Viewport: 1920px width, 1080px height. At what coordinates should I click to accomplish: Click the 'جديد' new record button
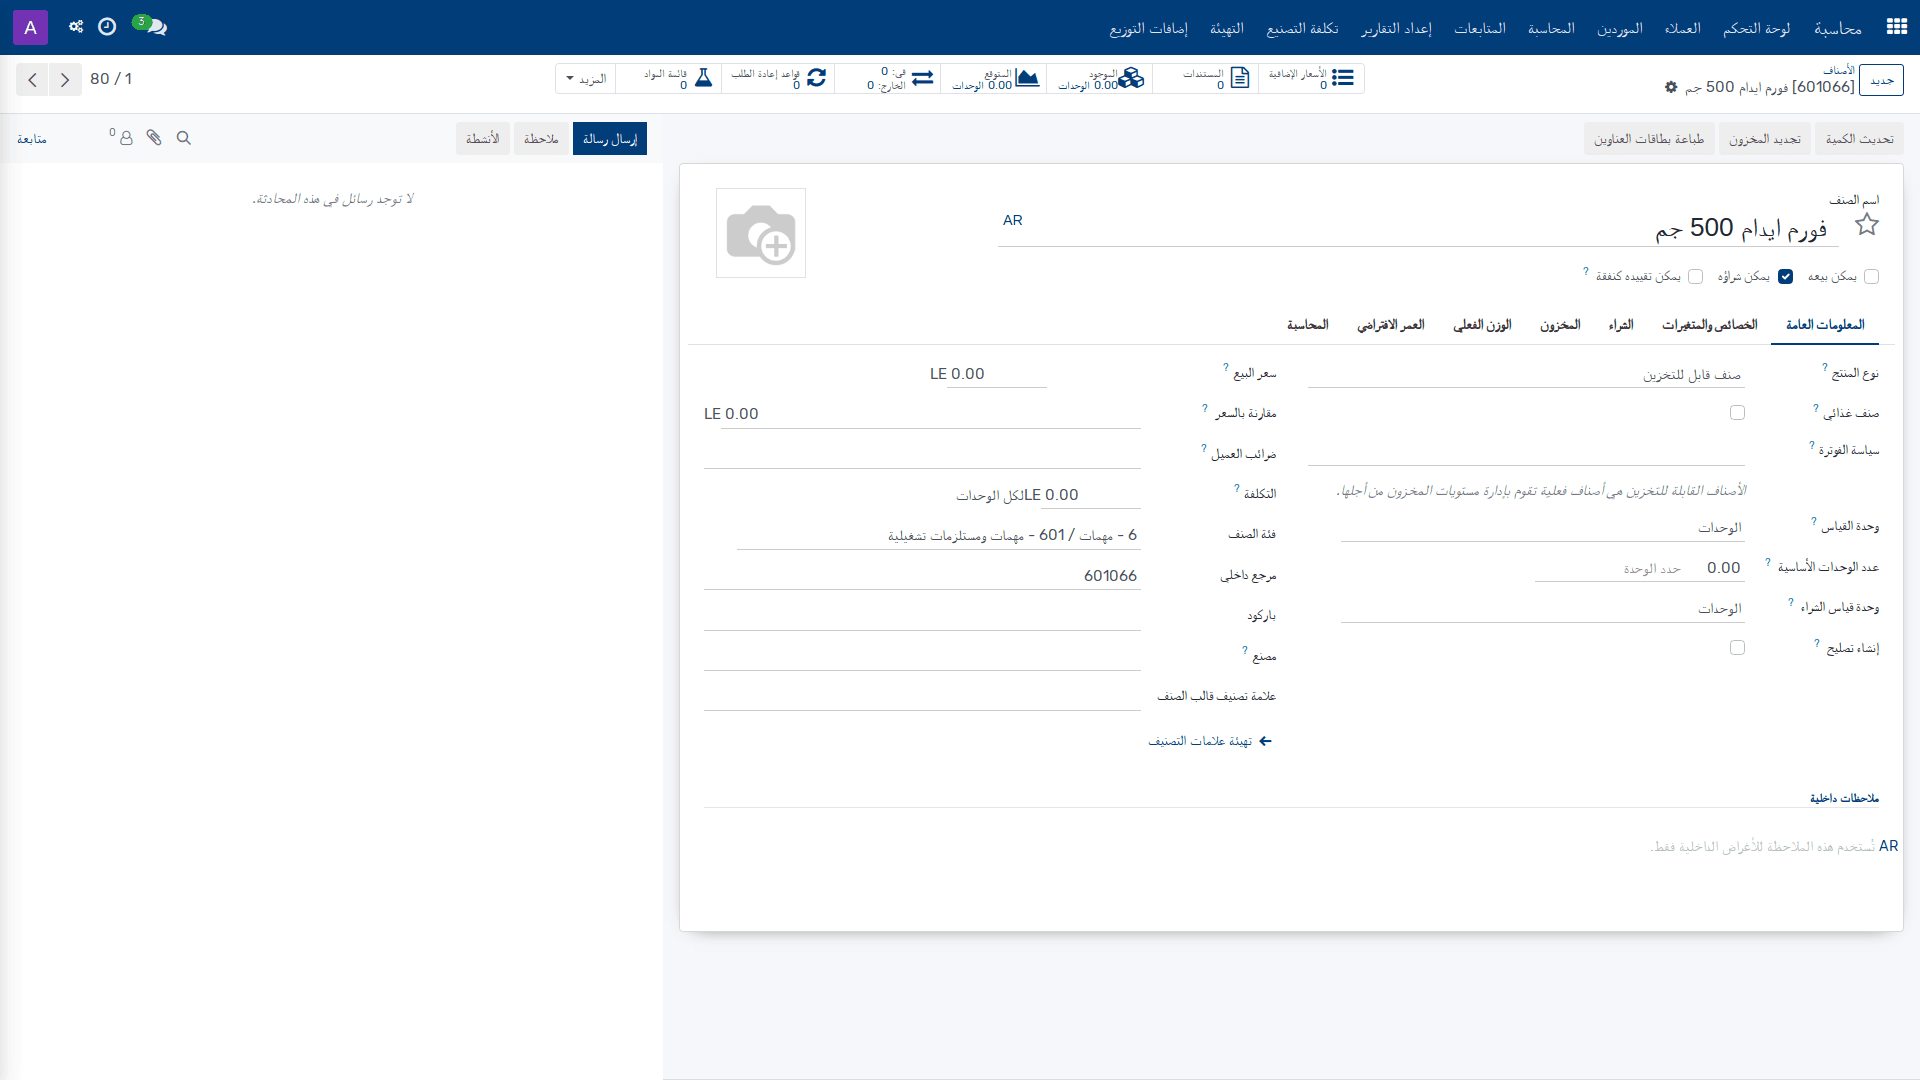[x=1882, y=80]
